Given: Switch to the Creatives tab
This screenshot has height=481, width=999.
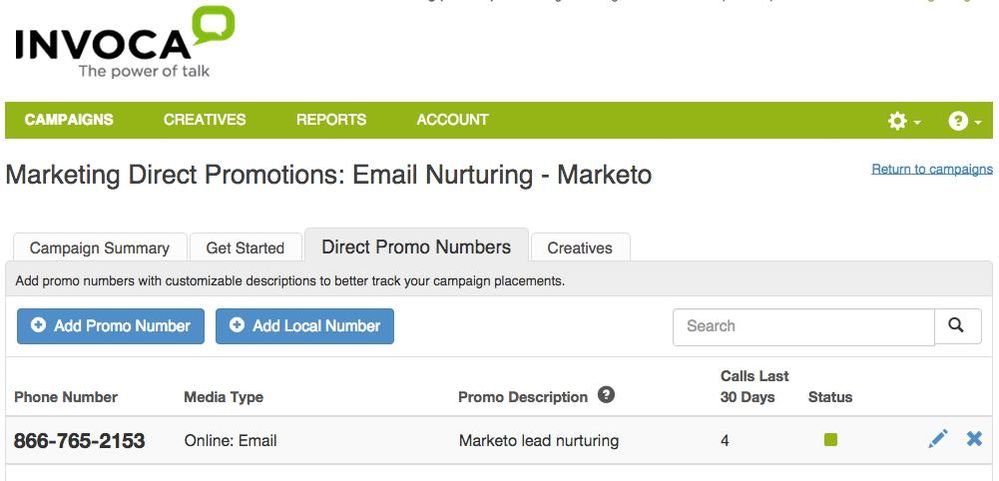Looking at the screenshot, I should [580, 248].
